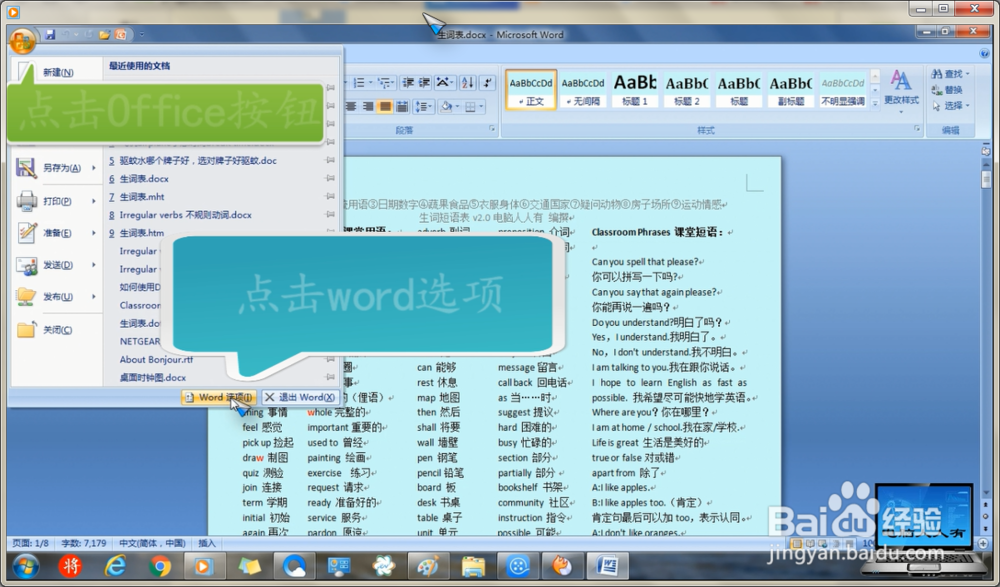Expand the styles gallery more arrow
The width and height of the screenshot is (1000, 587).
875,103
